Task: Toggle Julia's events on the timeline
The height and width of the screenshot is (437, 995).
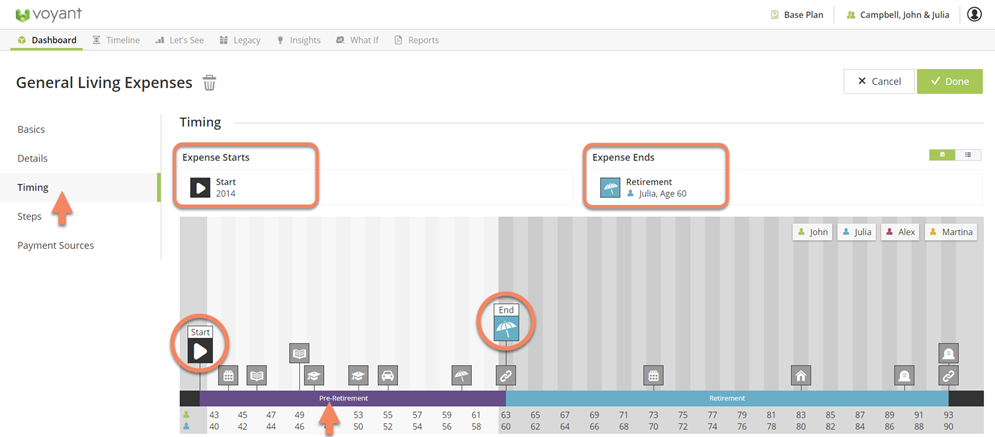Action: pyautogui.click(x=859, y=232)
